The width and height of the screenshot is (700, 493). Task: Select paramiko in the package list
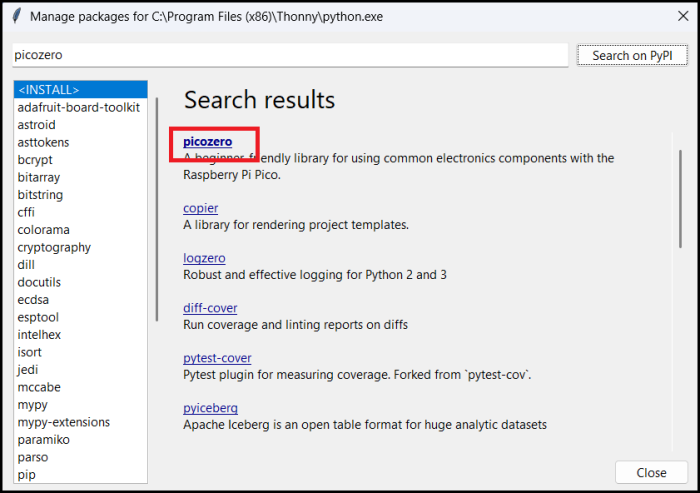(x=81, y=440)
